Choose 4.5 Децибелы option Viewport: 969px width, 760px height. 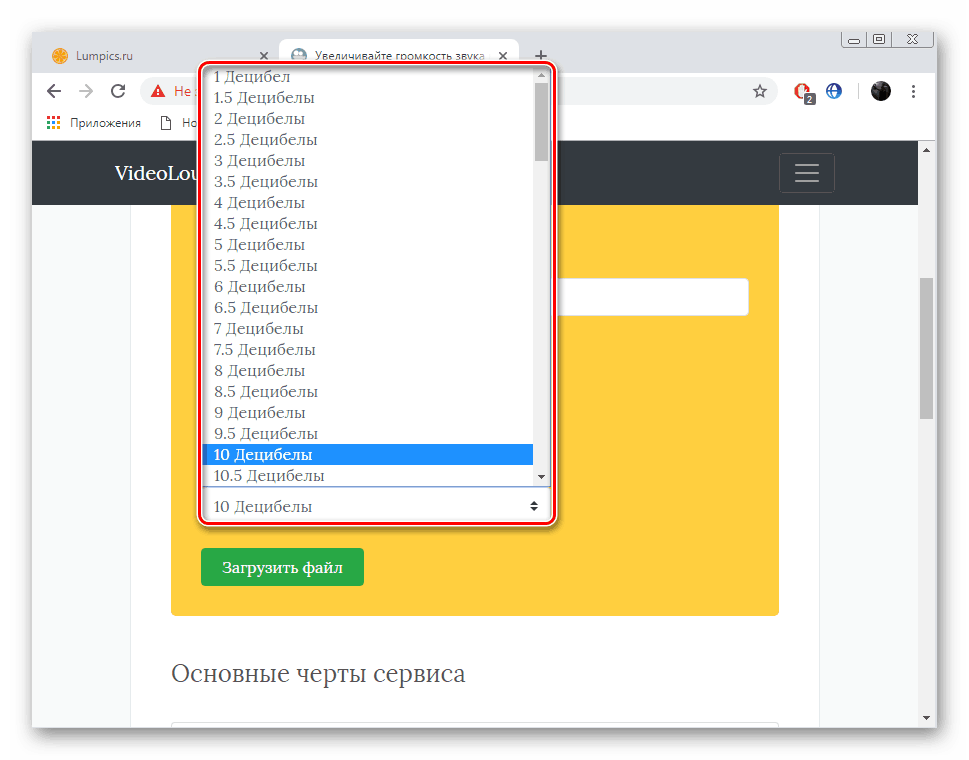tap(368, 224)
